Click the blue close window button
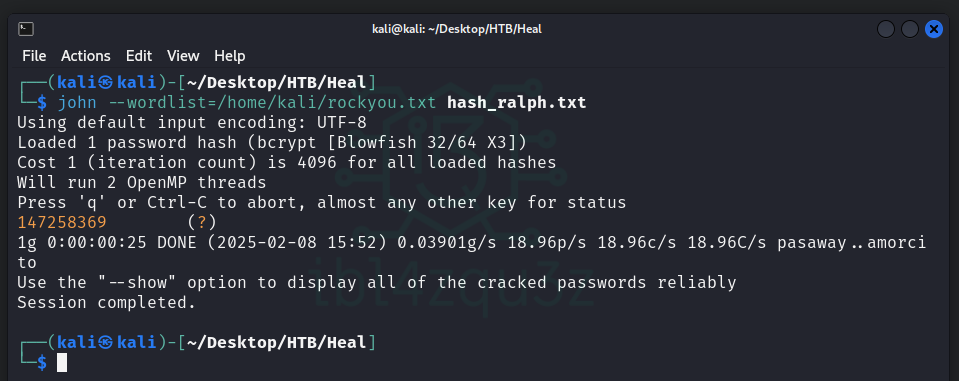 coord(933,29)
